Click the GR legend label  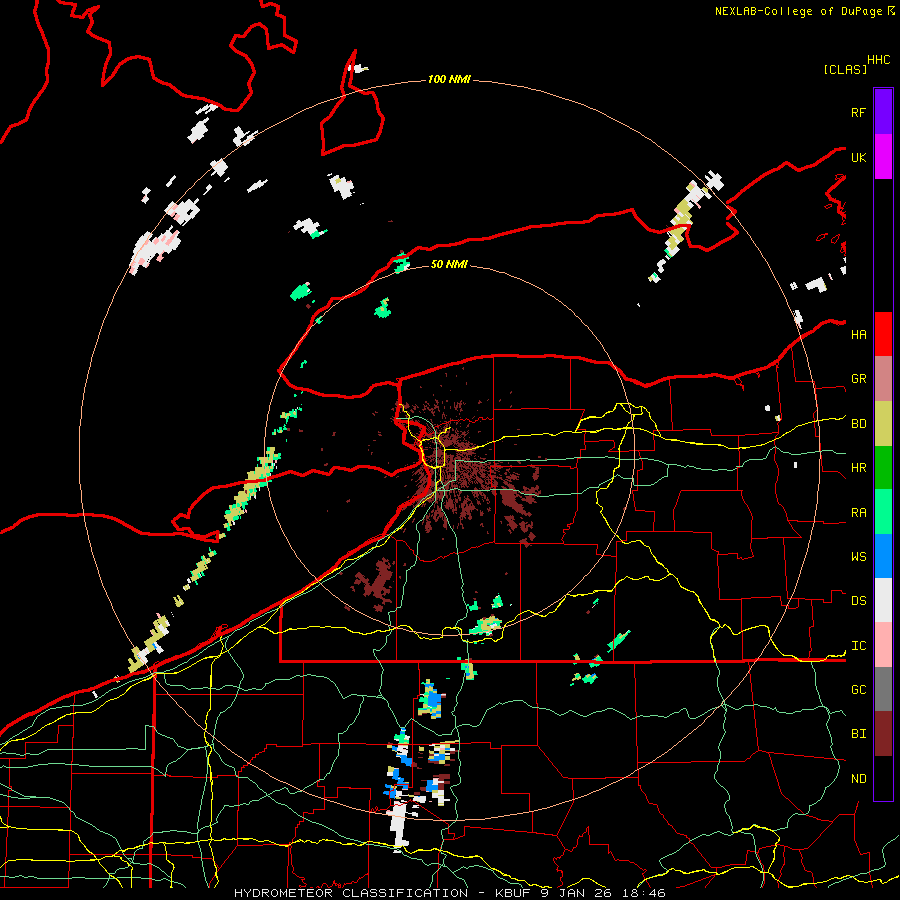point(859,379)
